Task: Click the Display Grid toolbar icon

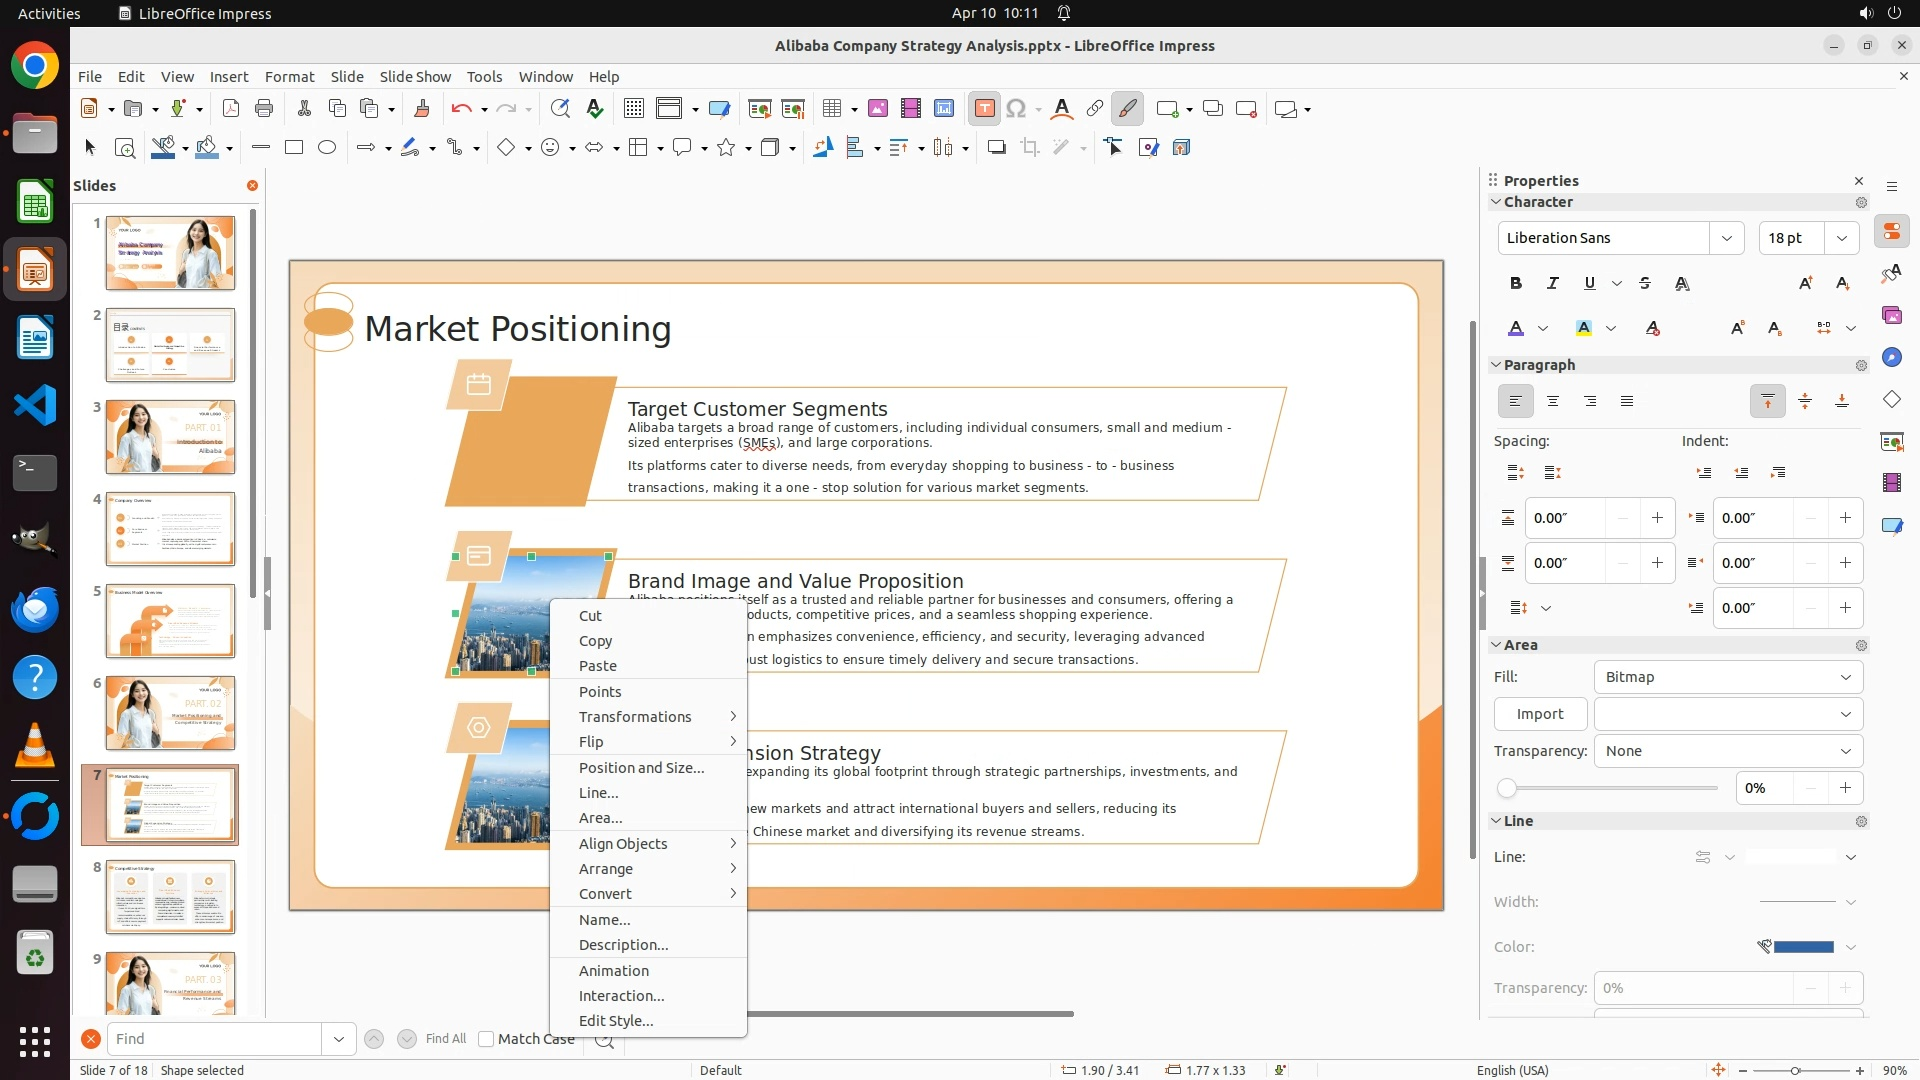Action: coord(633,109)
